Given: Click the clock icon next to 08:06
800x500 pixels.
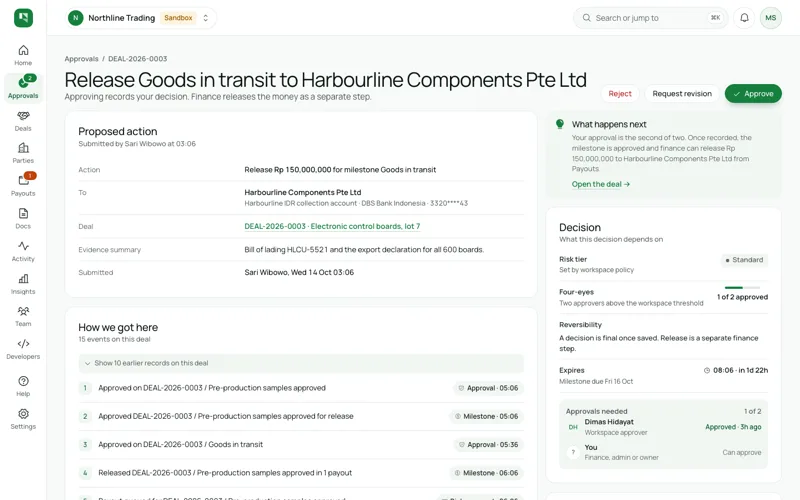Looking at the screenshot, I should (707, 370).
